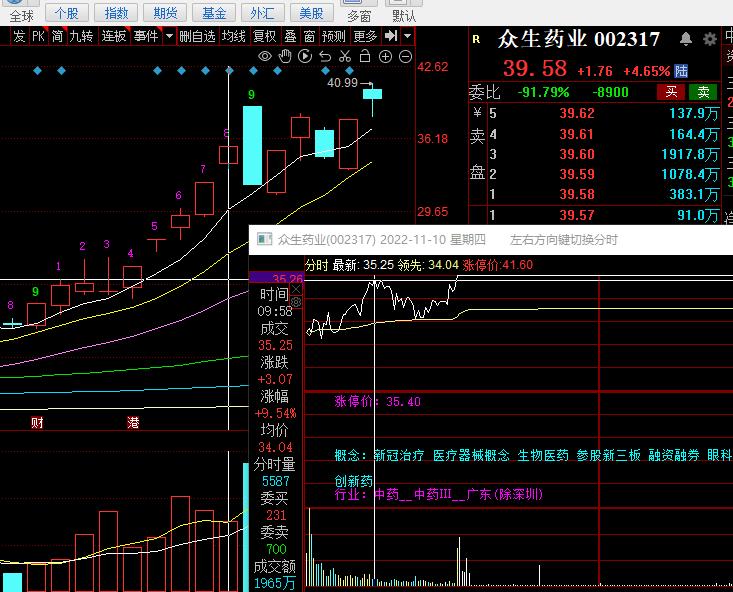Click the 参股新三板 concept link

pos(609,455)
